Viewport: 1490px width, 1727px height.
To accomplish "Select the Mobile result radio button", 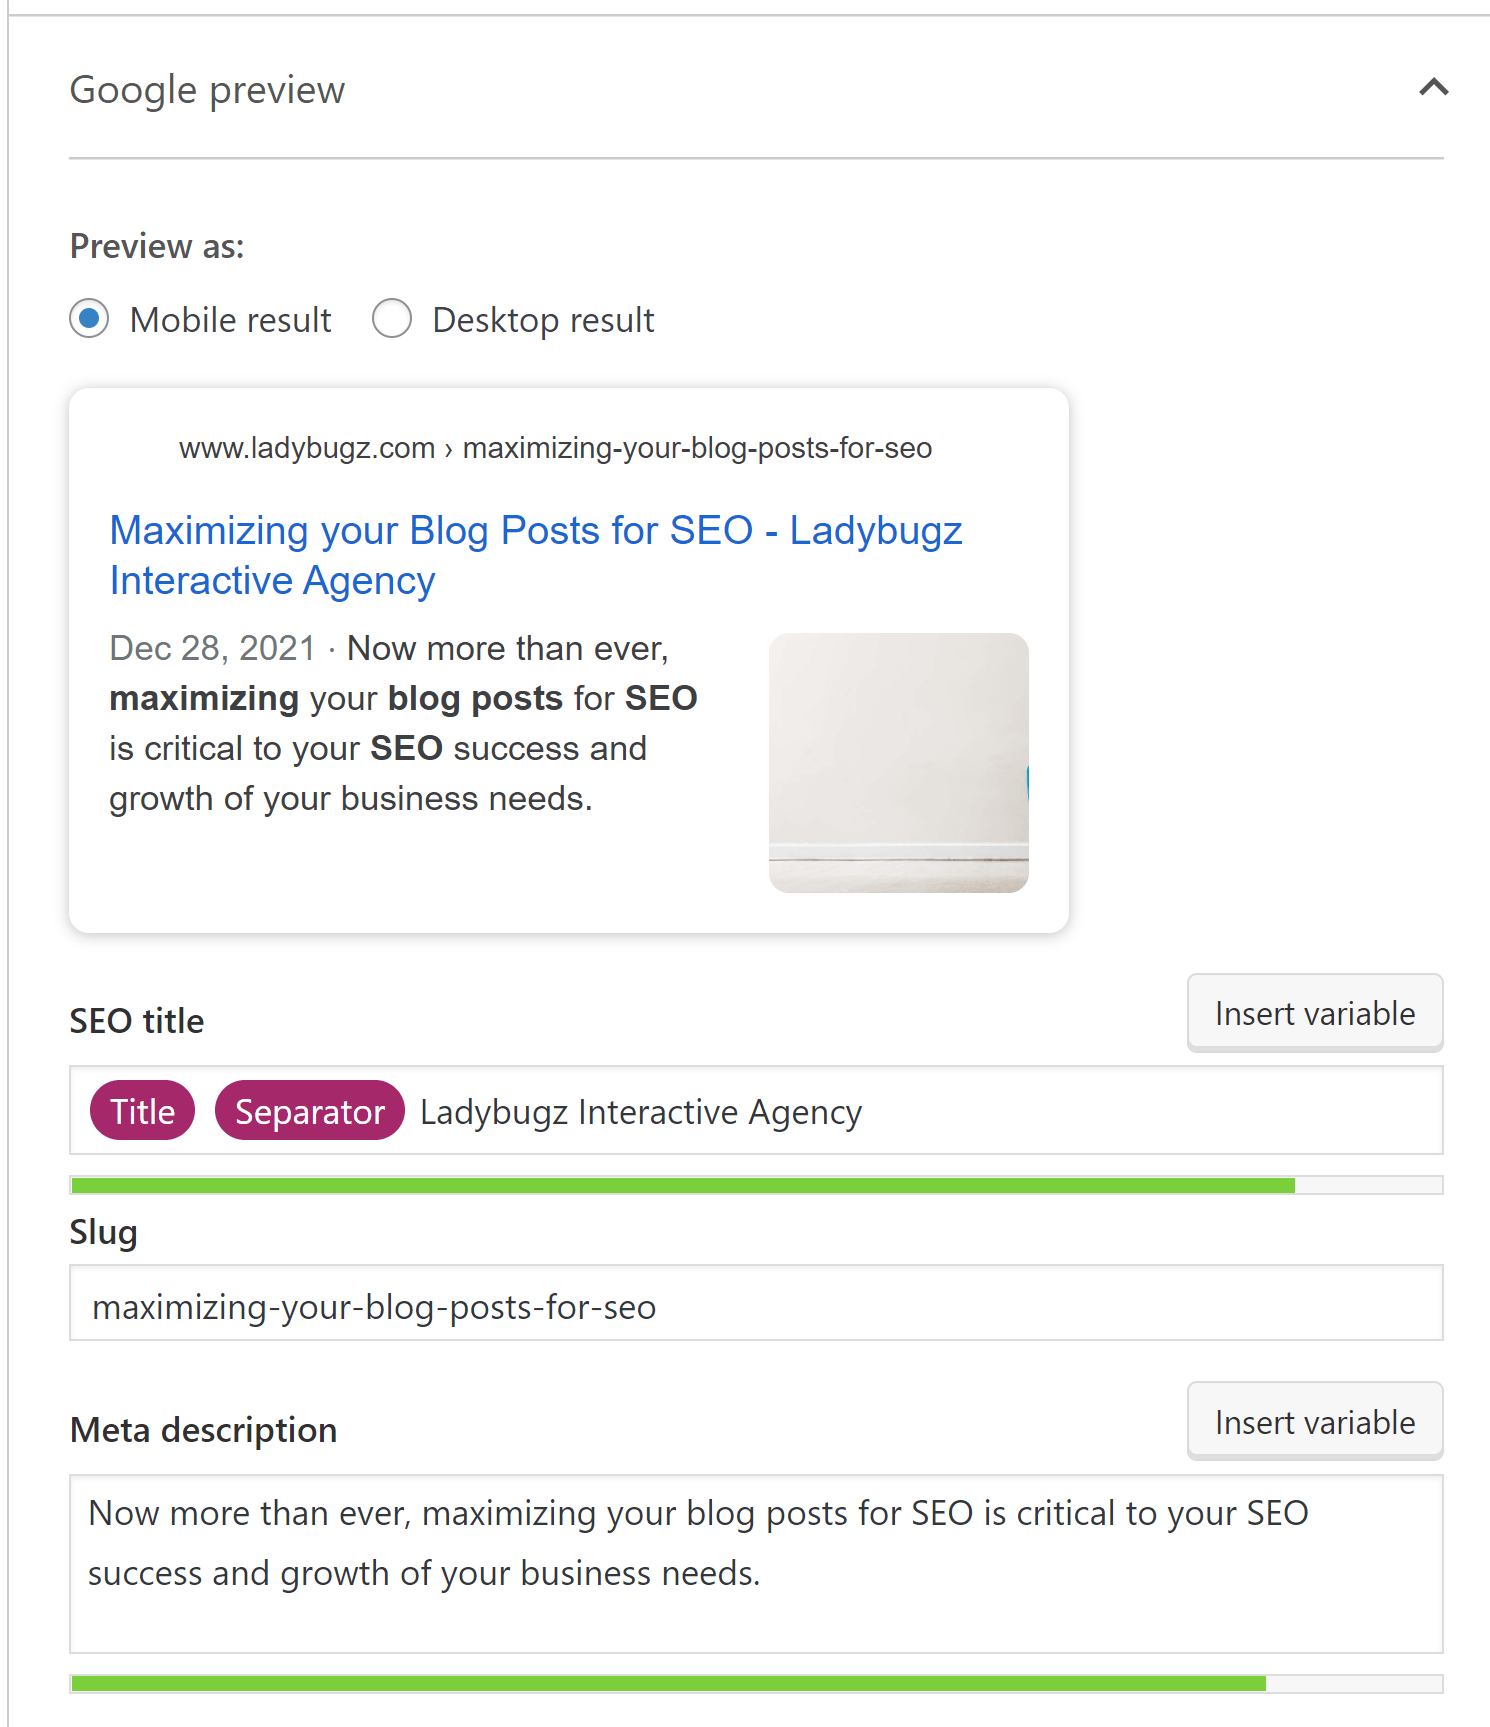I will pos(89,318).
